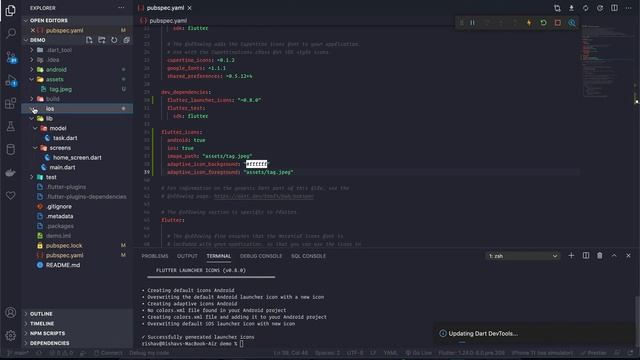Split the terminal pane icon

pos(586,256)
